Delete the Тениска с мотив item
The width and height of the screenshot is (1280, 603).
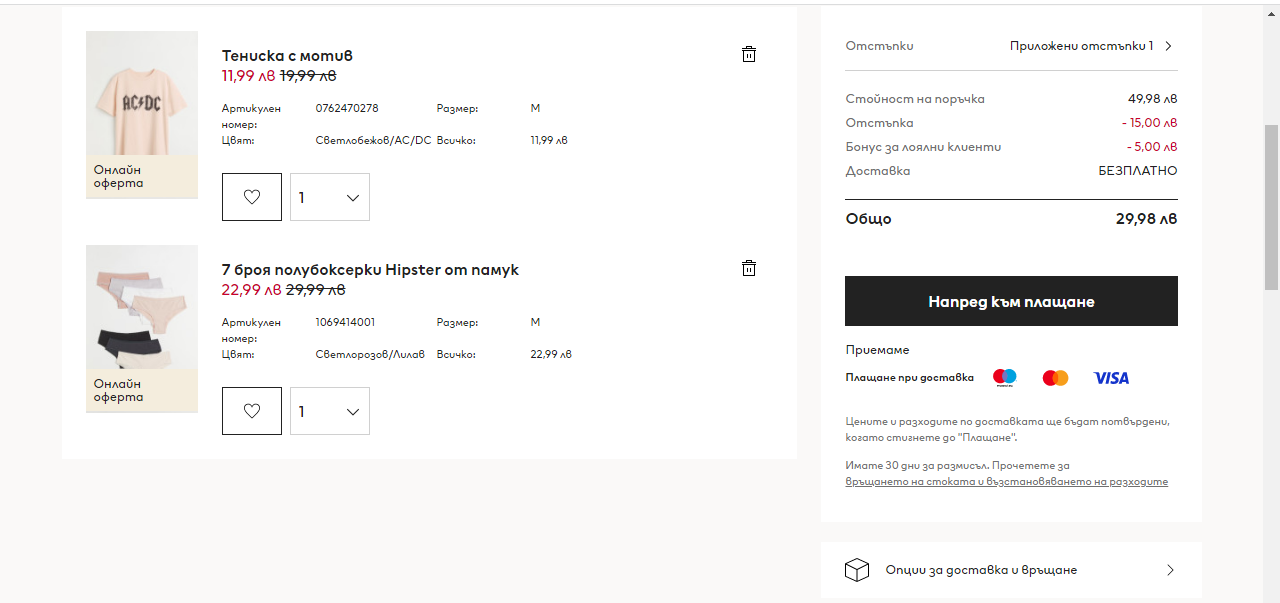click(749, 55)
